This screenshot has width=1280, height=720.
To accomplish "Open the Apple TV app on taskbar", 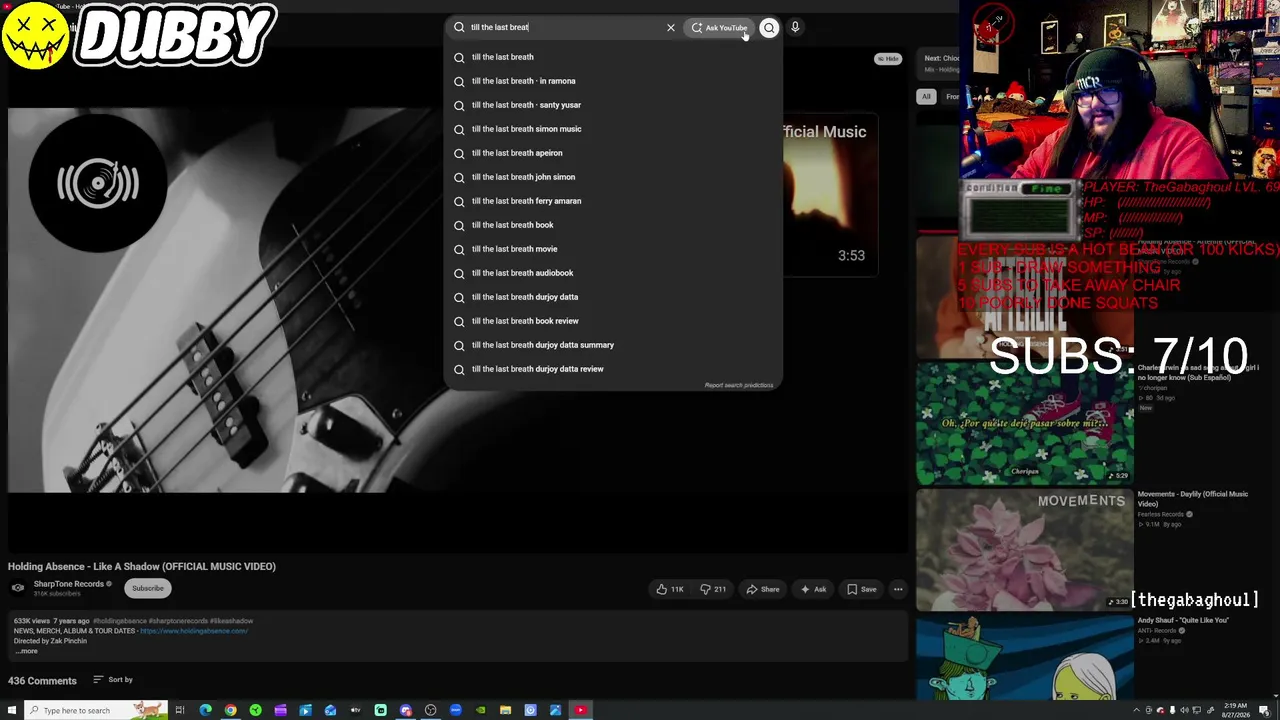I will point(355,710).
